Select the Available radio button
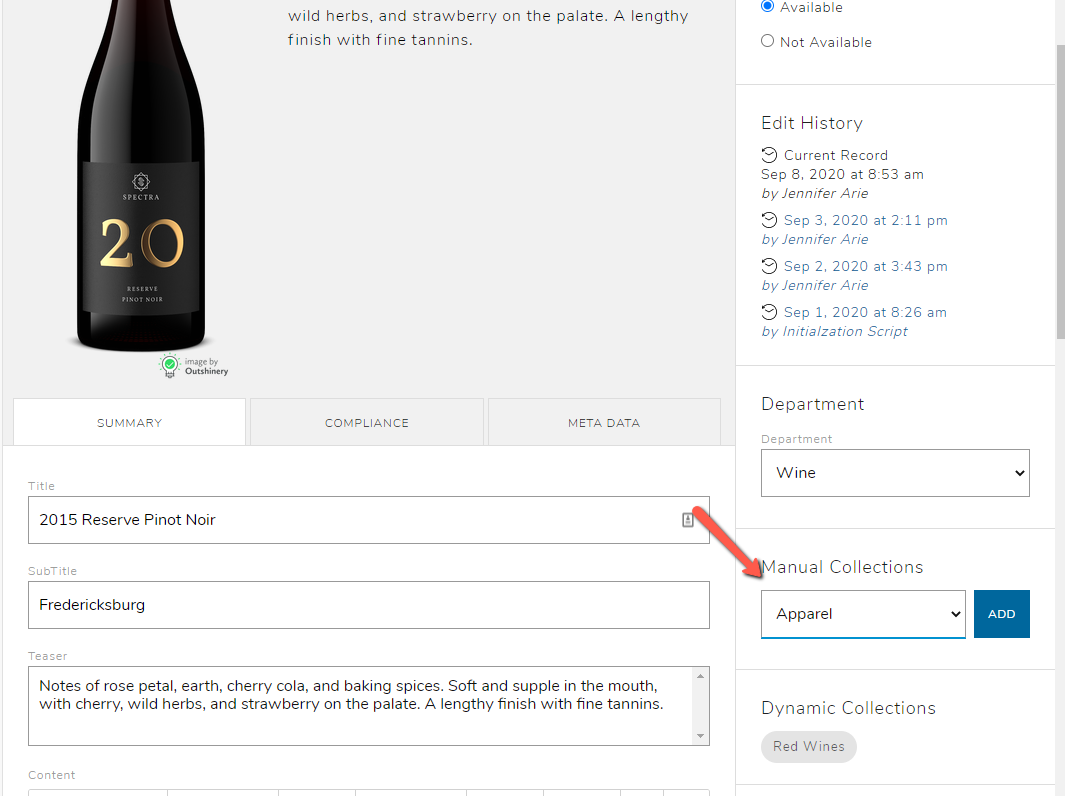This screenshot has width=1065, height=796. (x=768, y=6)
